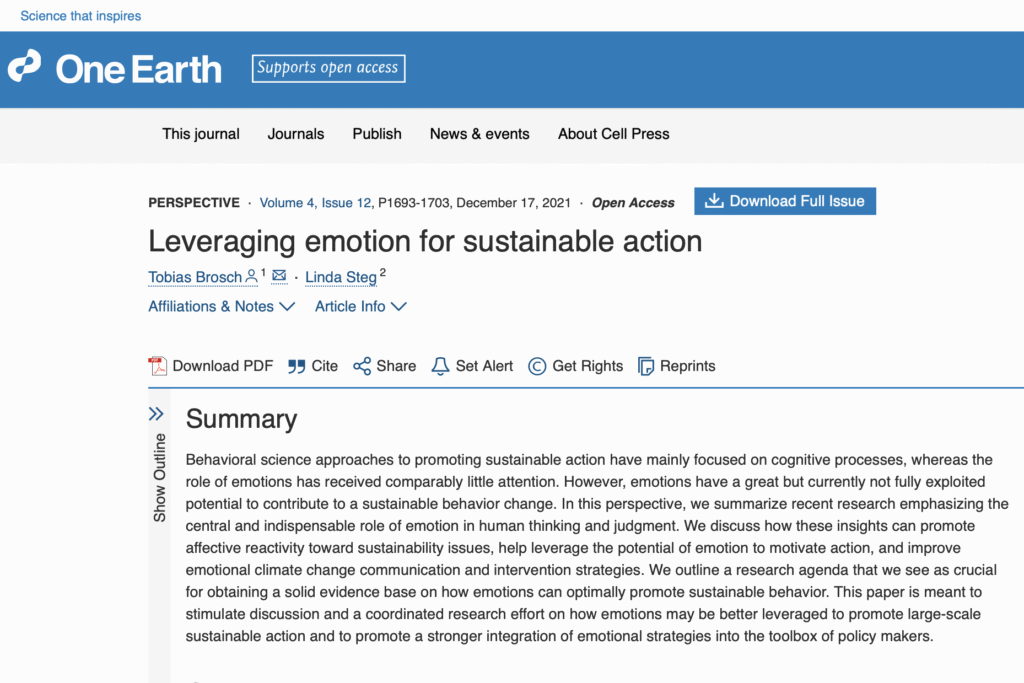Click the Share network icon
The height and width of the screenshot is (683, 1024).
pos(362,366)
